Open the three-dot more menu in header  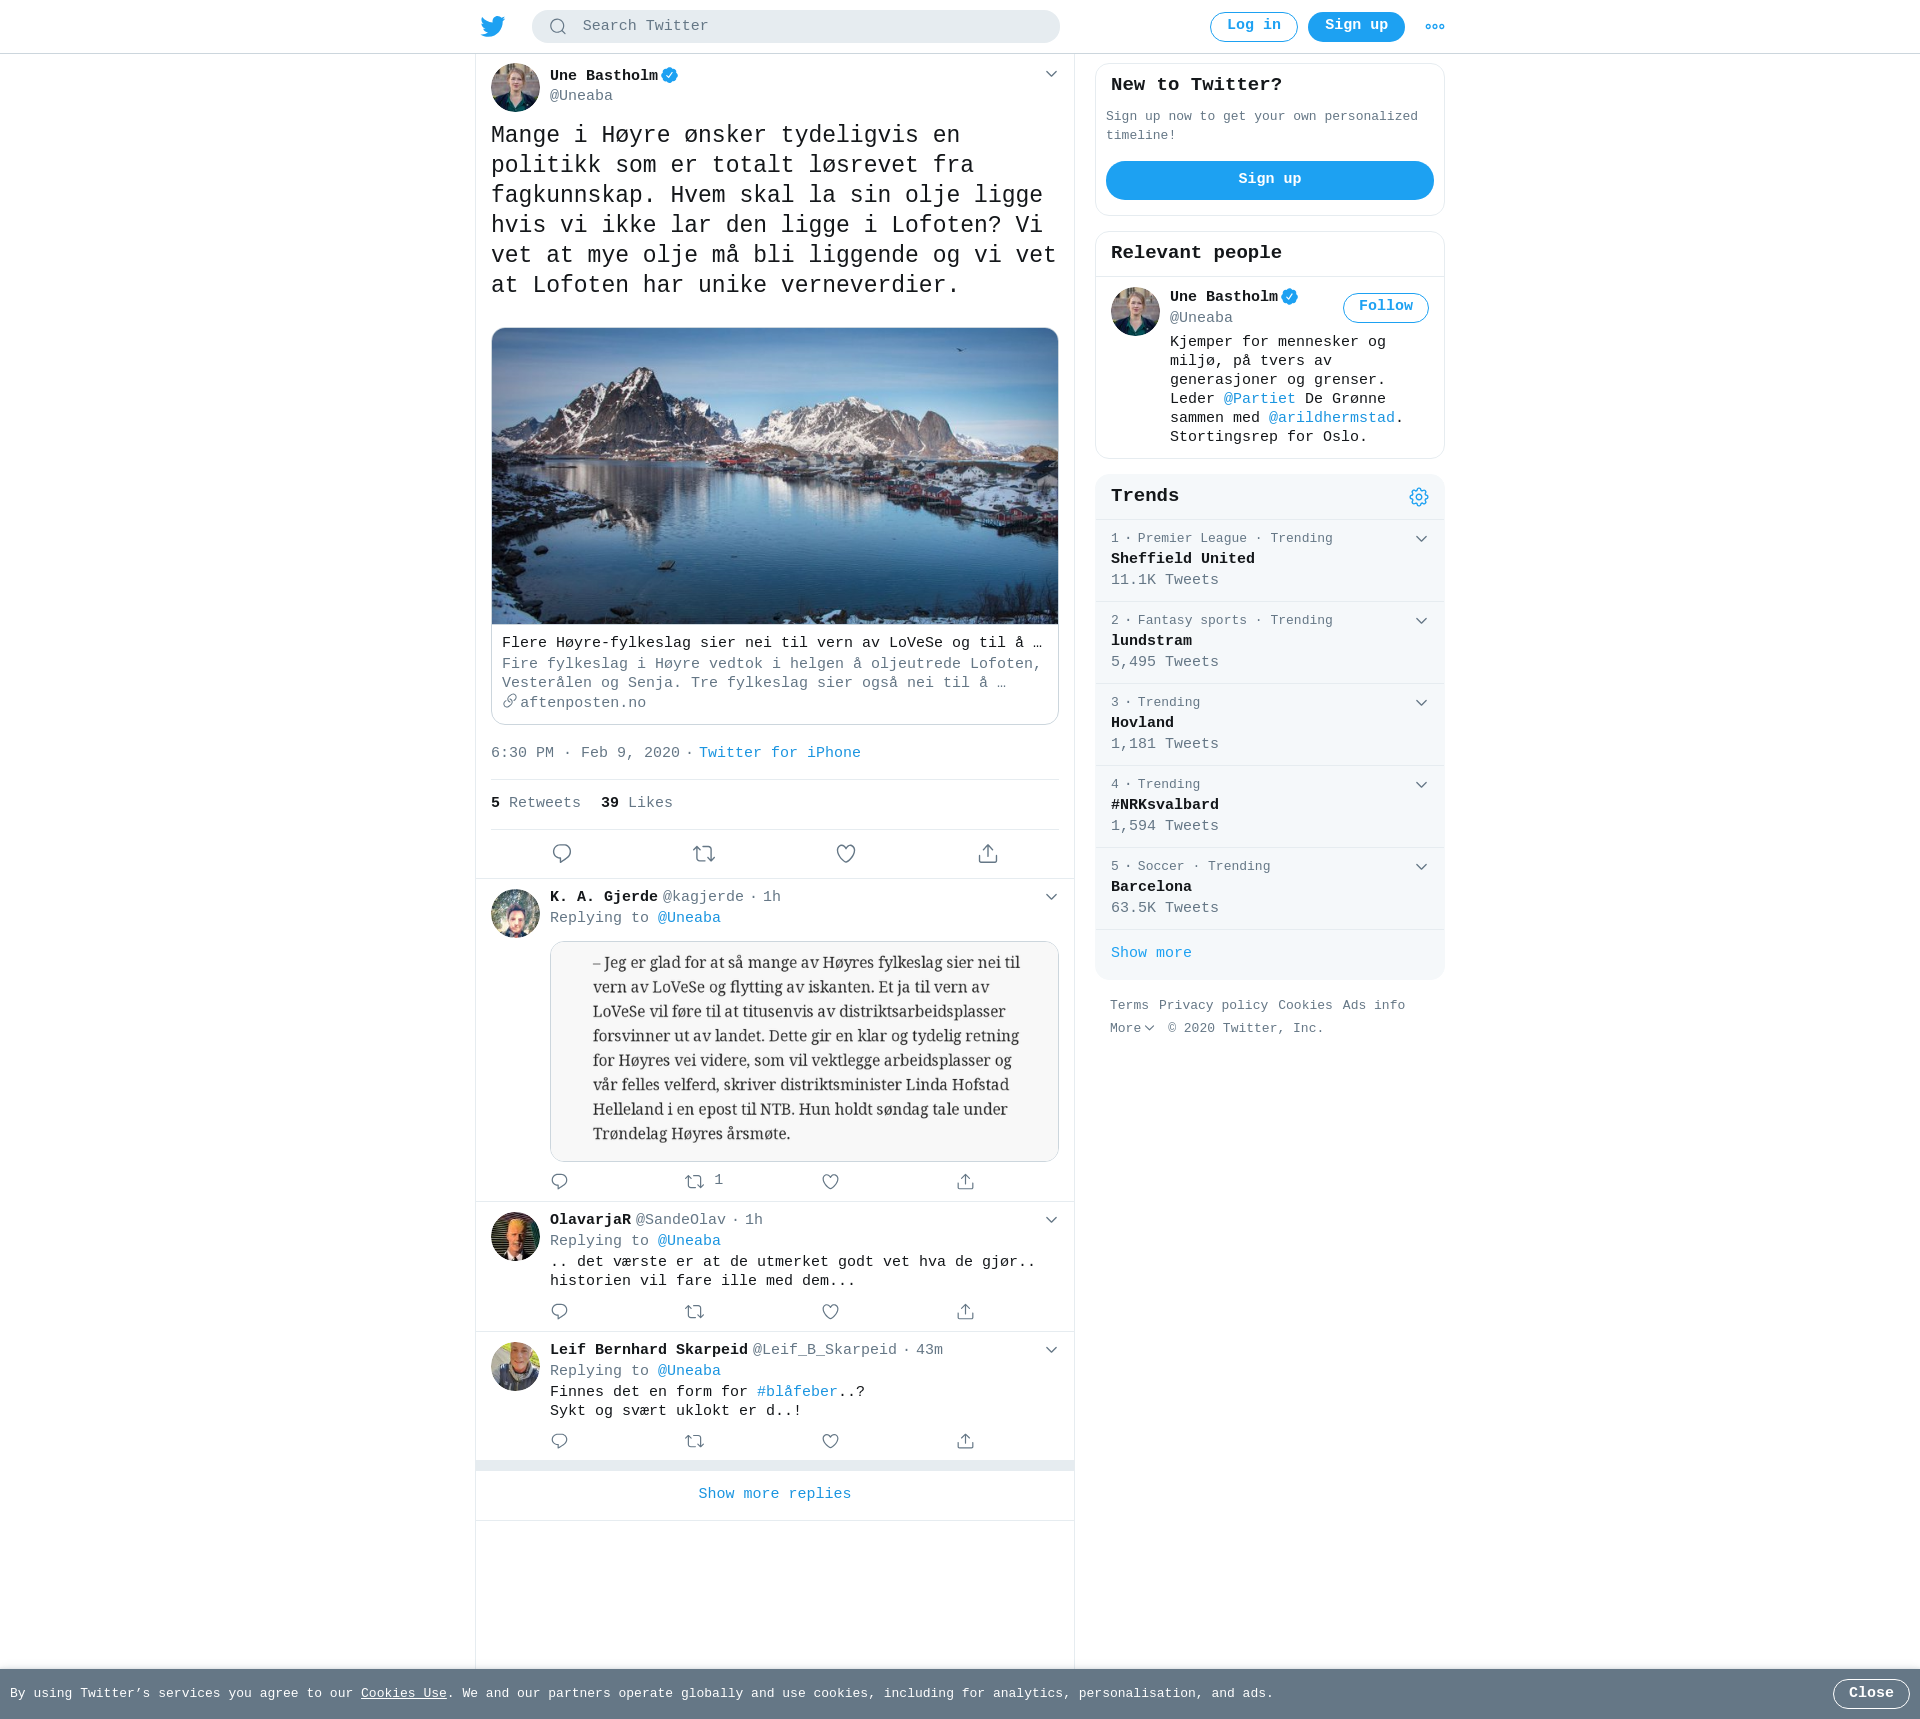pyautogui.click(x=1435, y=27)
